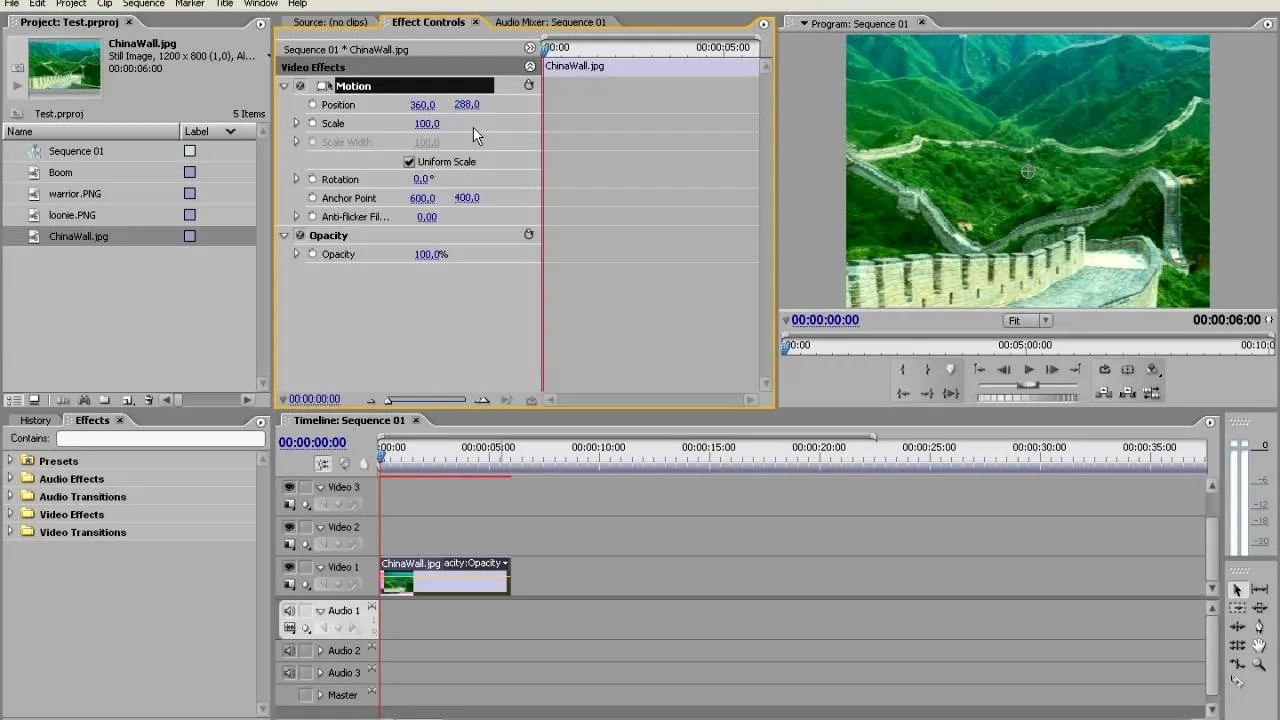The width and height of the screenshot is (1280, 720).
Task: Reset the Opacity effect with its reset icon
Action: pos(529,235)
